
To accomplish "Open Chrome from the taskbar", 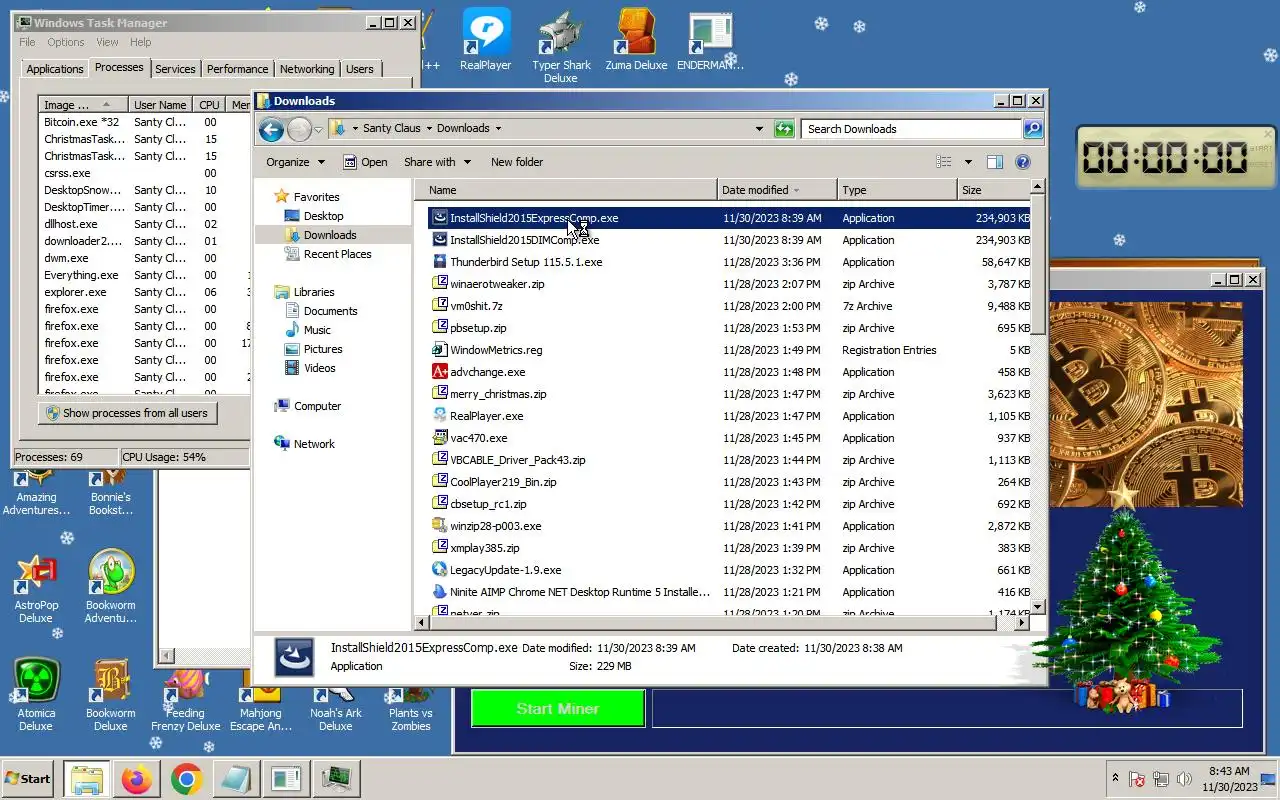I will pos(186,779).
